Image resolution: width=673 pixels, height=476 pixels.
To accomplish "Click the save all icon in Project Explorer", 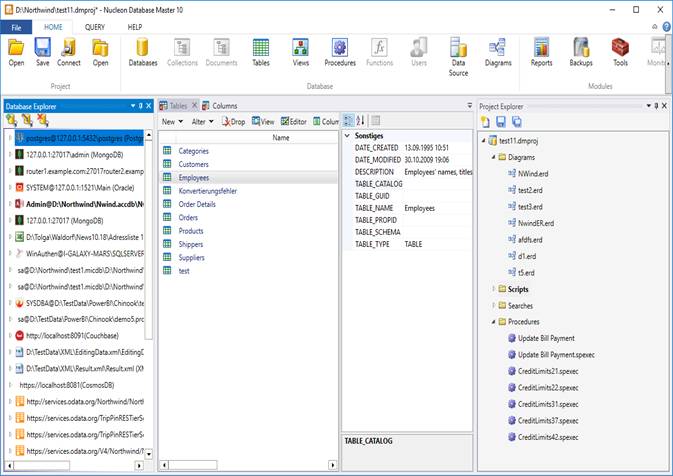I will click(x=517, y=122).
